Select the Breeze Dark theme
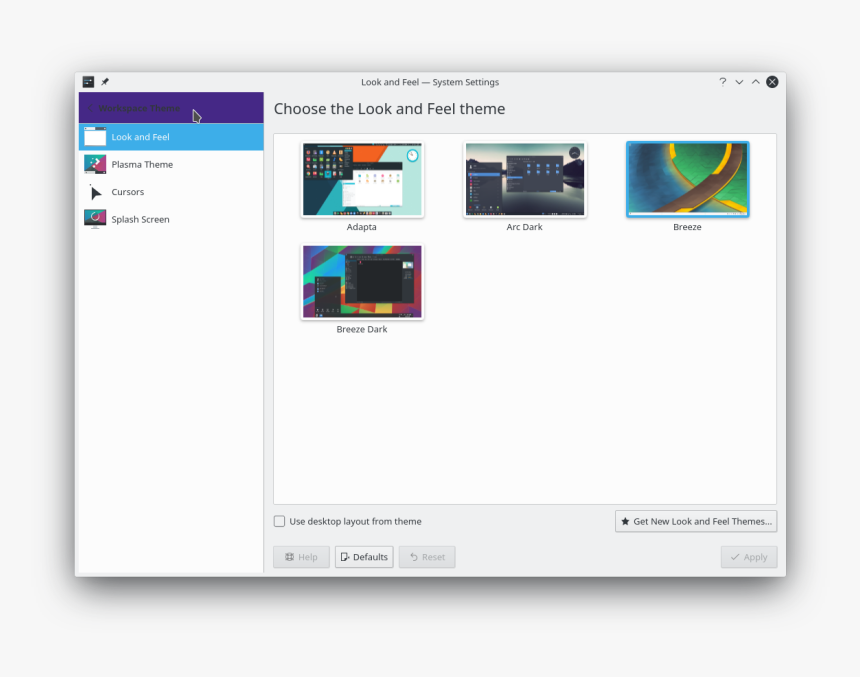Screen dimensions: 860x677 [362, 283]
